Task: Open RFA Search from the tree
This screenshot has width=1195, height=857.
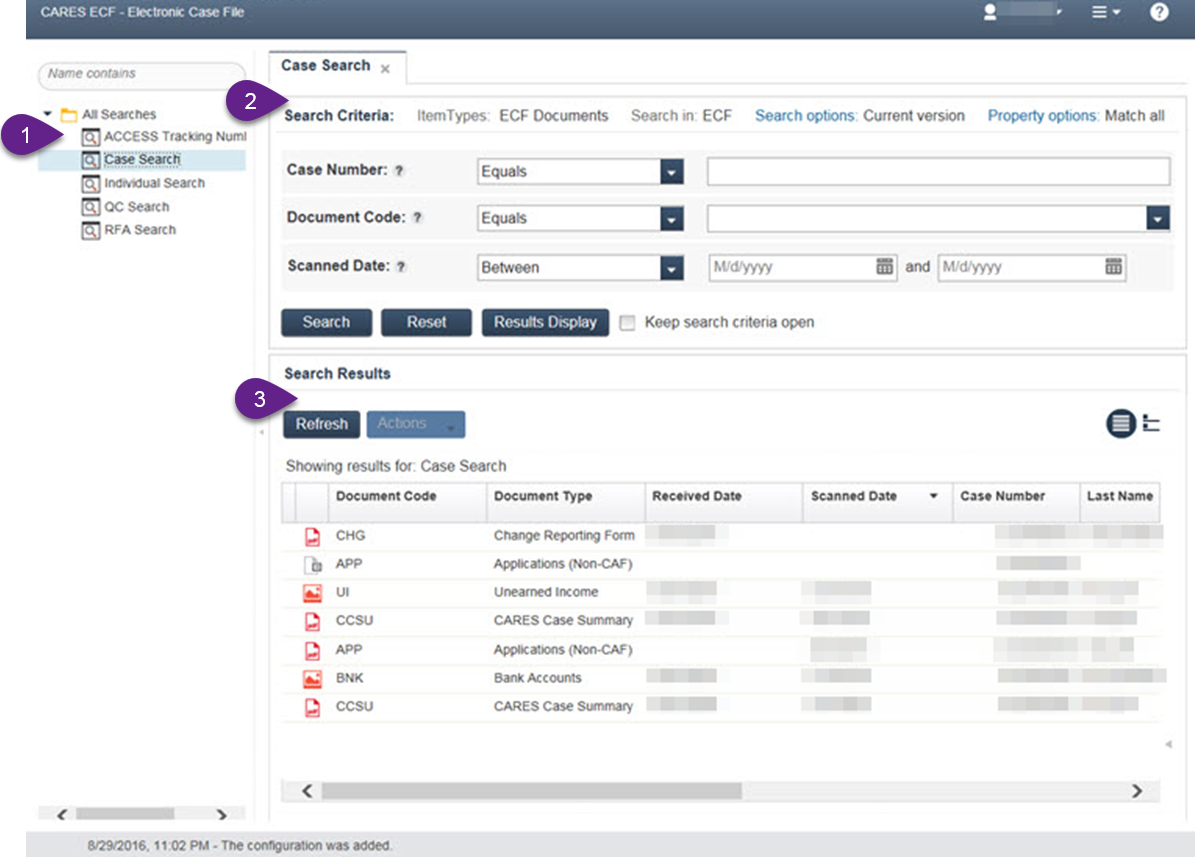Action: pos(140,229)
